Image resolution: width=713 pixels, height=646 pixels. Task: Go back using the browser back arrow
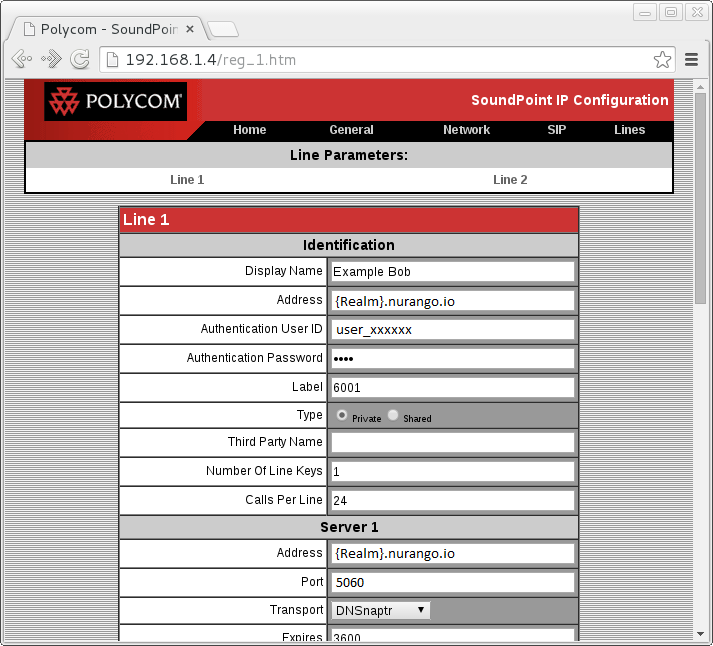(x=21, y=59)
